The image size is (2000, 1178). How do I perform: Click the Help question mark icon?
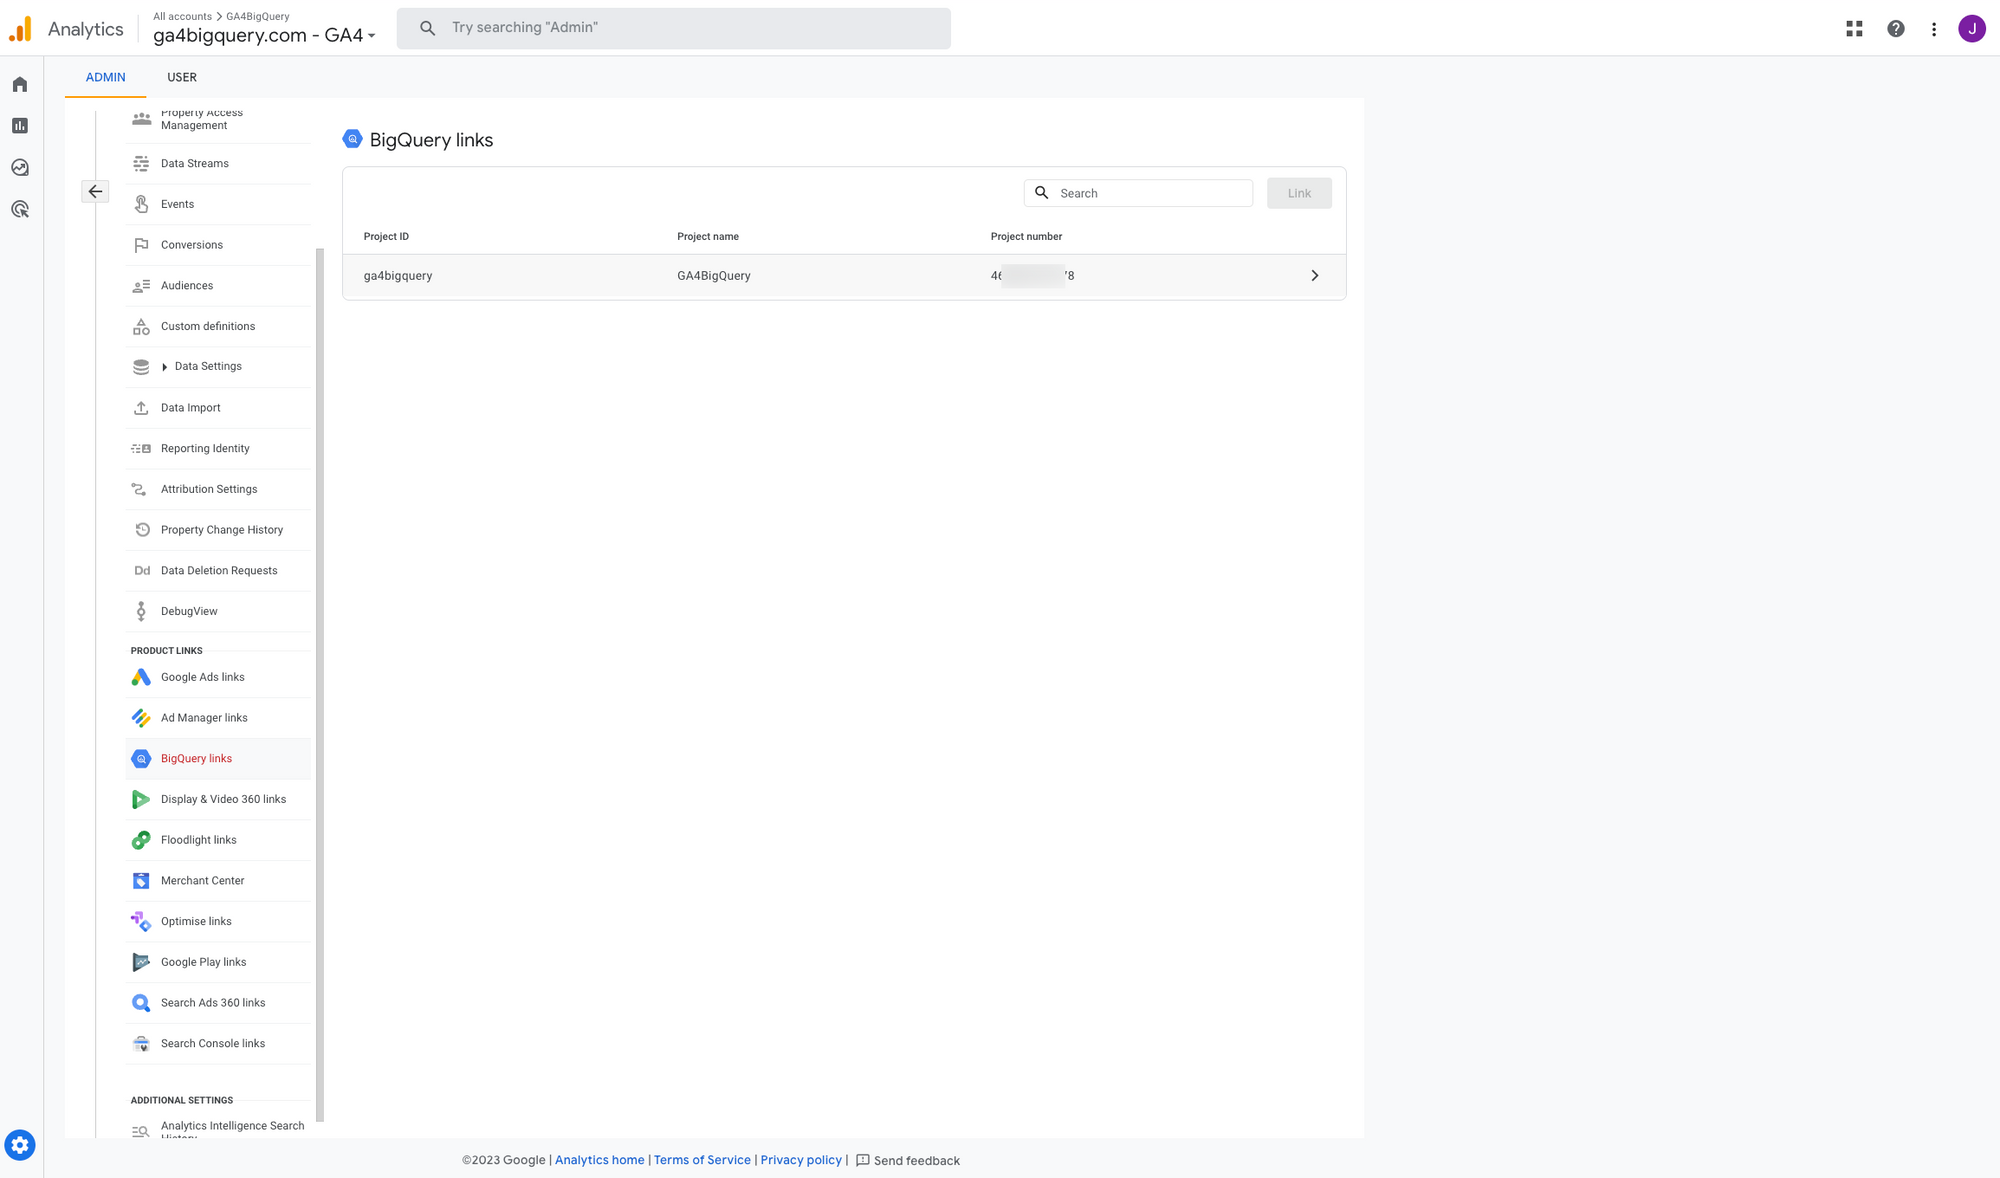click(x=1895, y=29)
